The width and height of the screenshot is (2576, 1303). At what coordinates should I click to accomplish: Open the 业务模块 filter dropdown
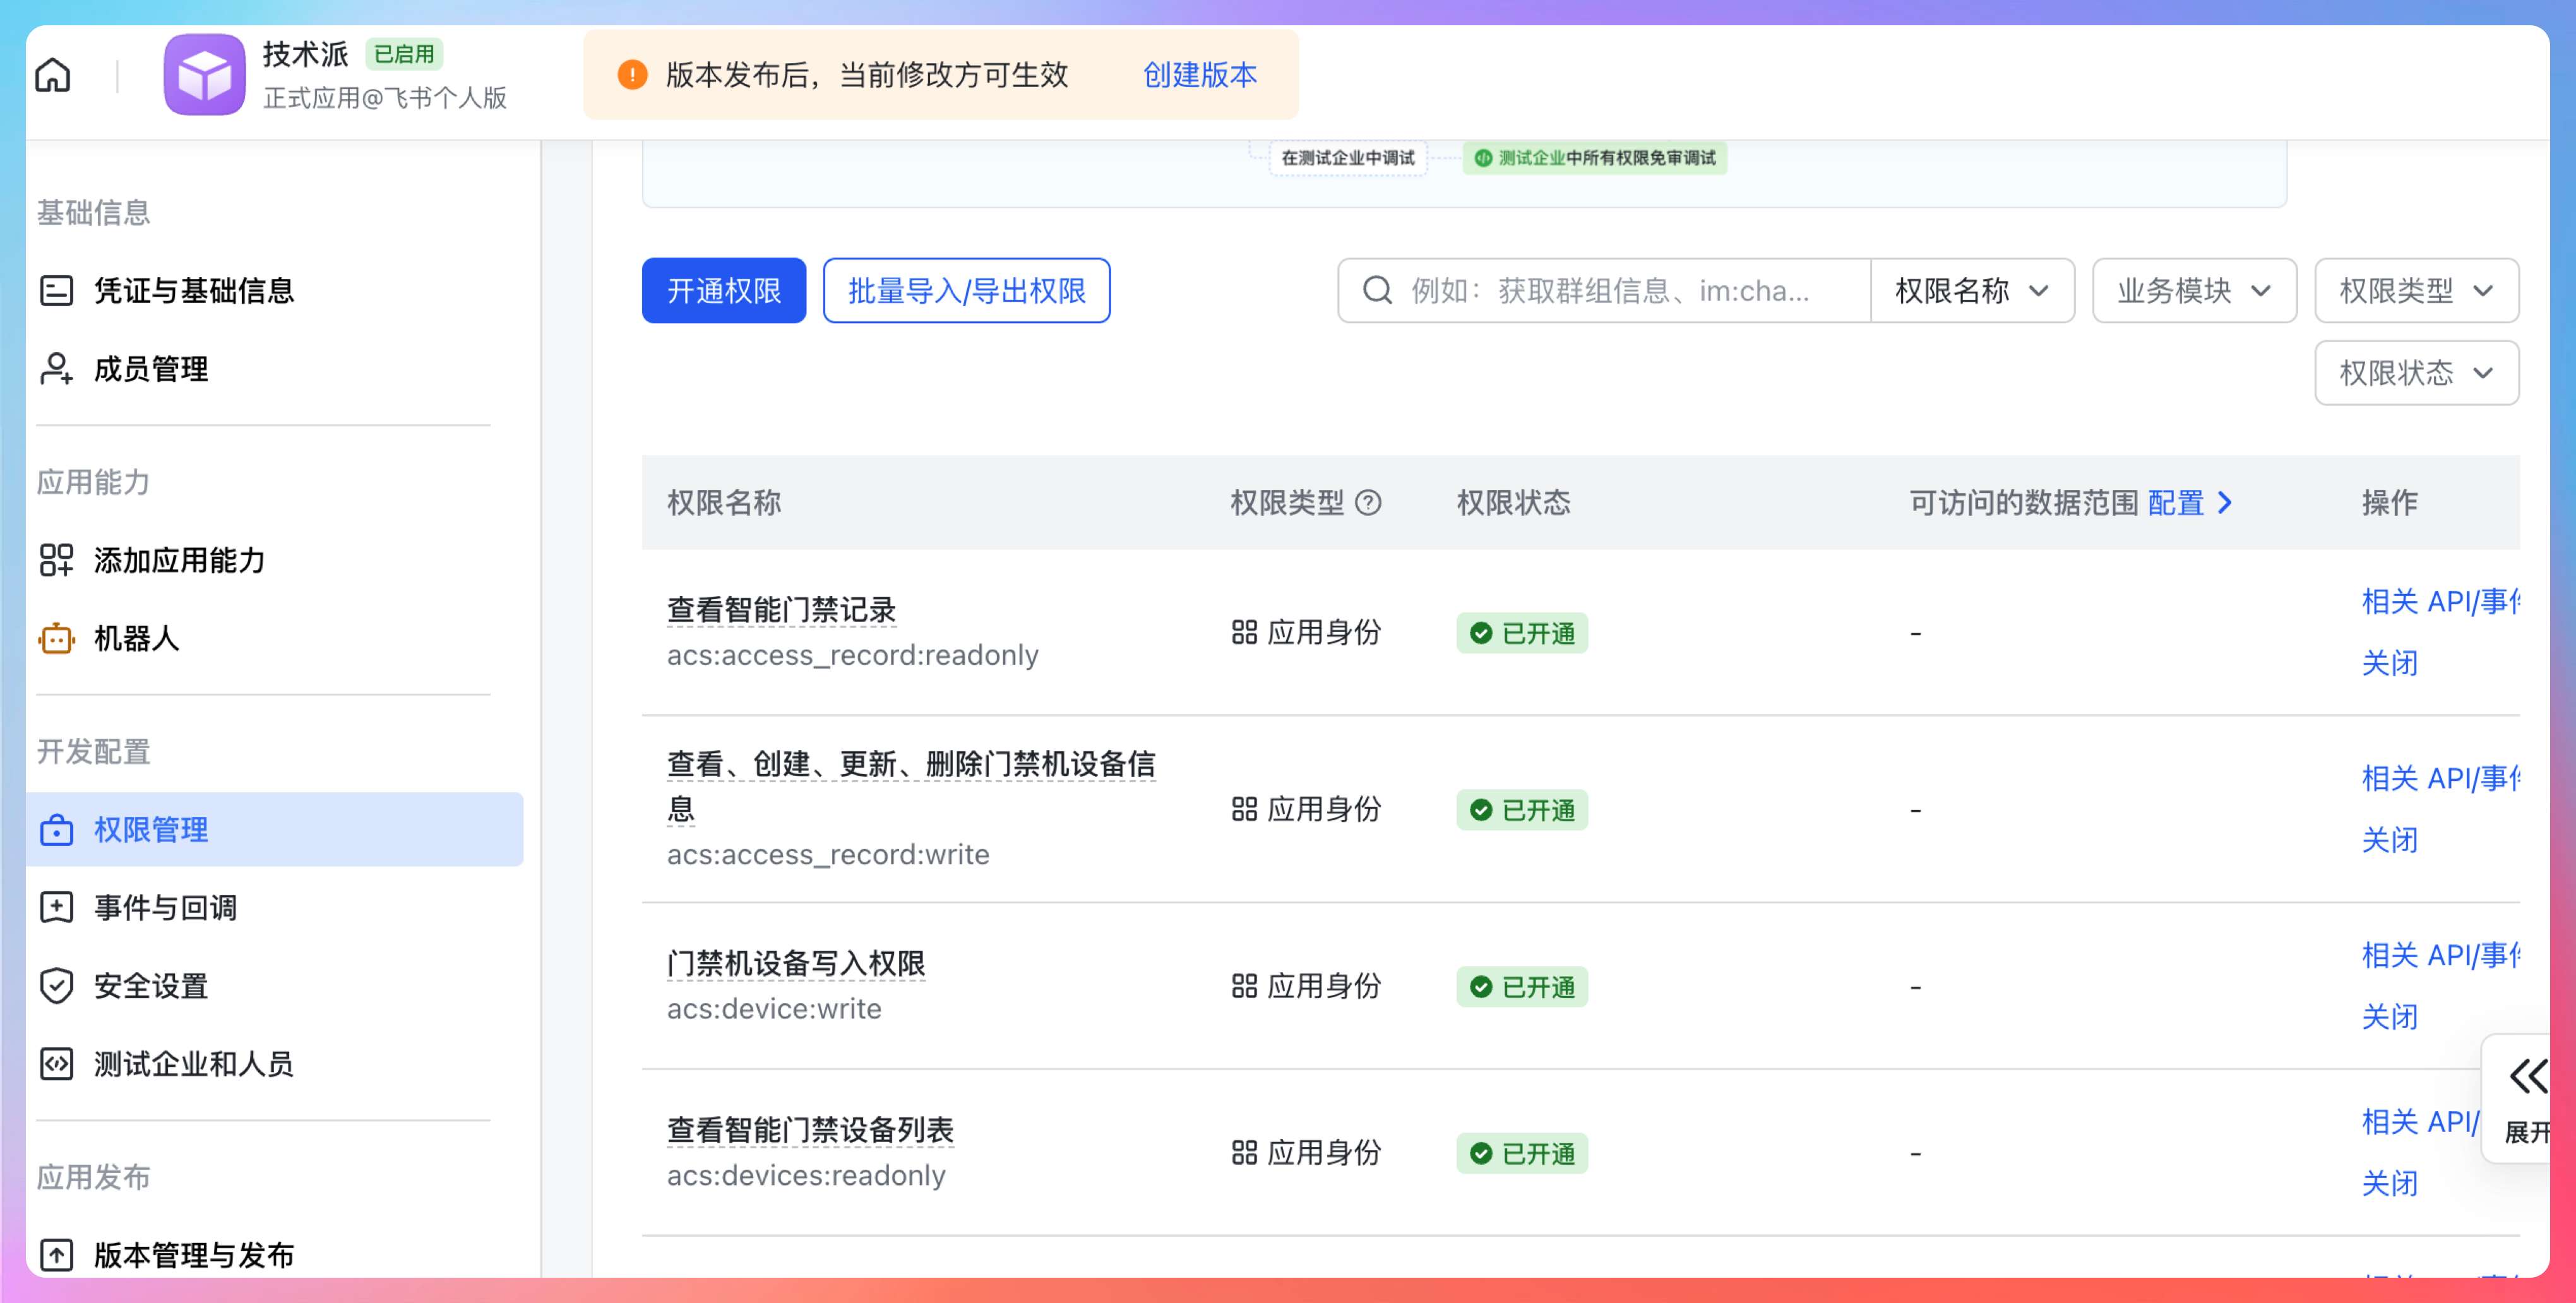coord(2194,291)
